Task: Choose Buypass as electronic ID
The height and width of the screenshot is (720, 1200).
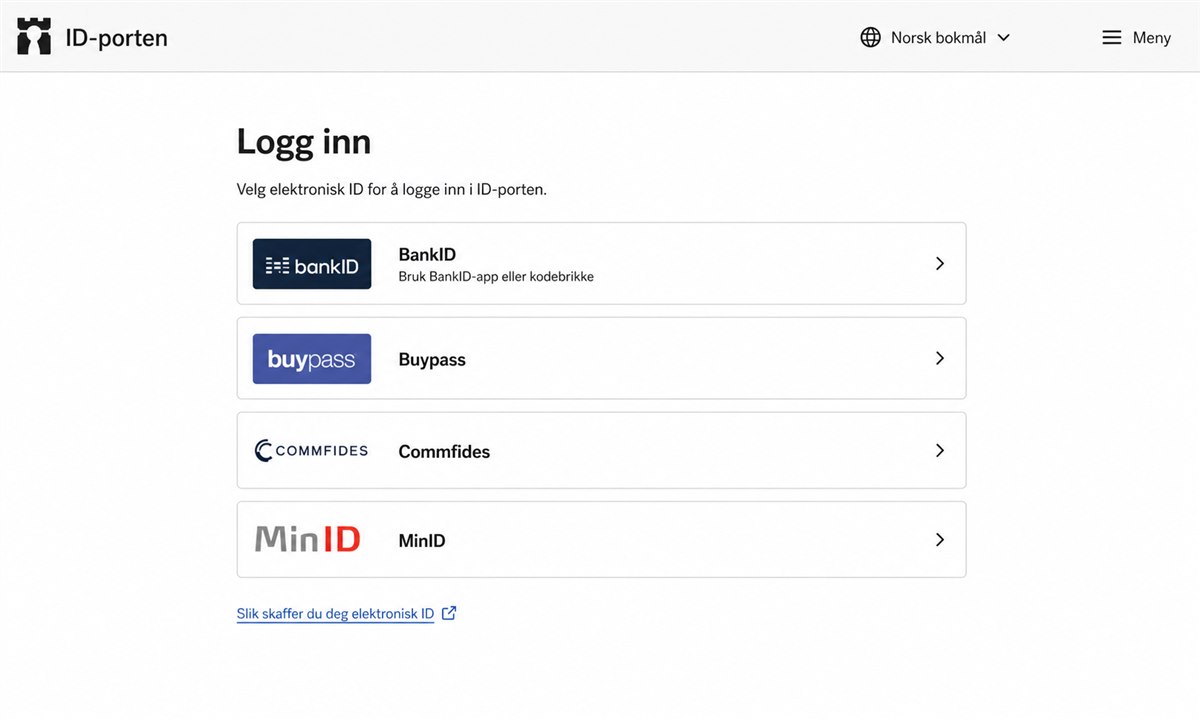Action: 601,358
